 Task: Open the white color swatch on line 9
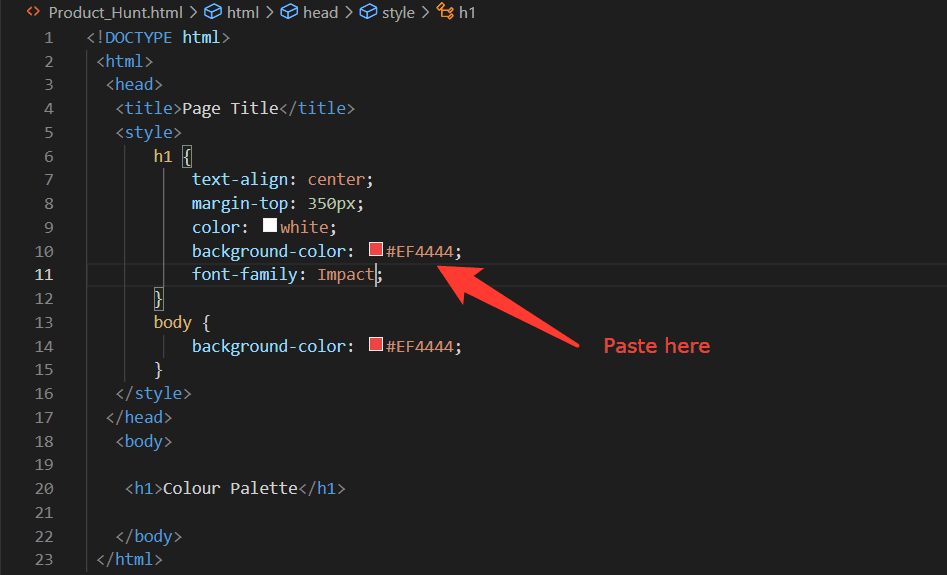(x=270, y=226)
